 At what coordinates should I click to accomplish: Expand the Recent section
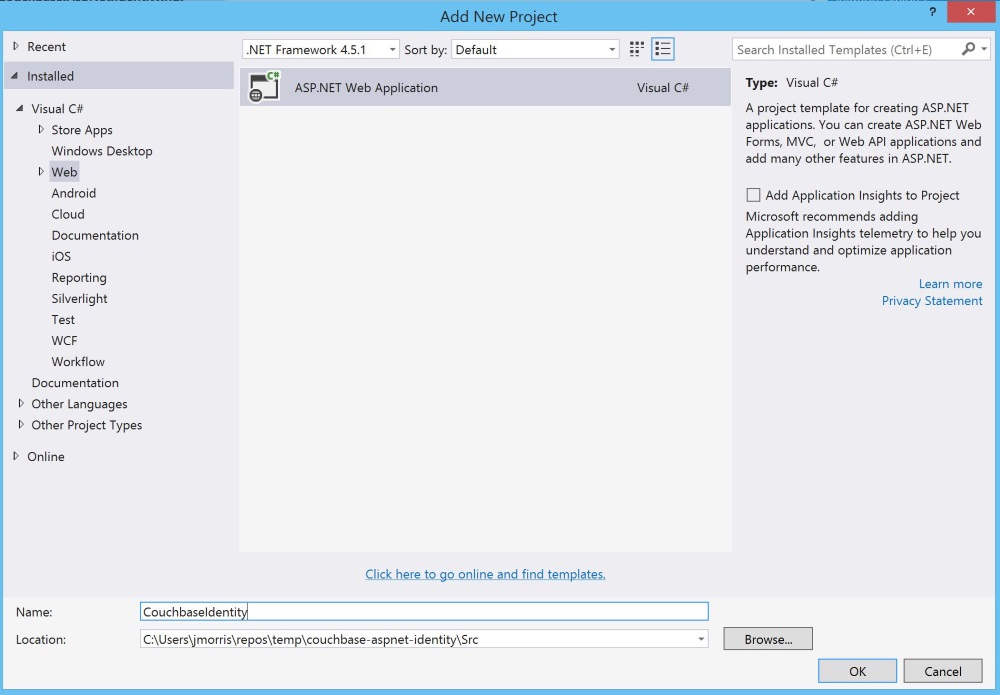(16, 47)
